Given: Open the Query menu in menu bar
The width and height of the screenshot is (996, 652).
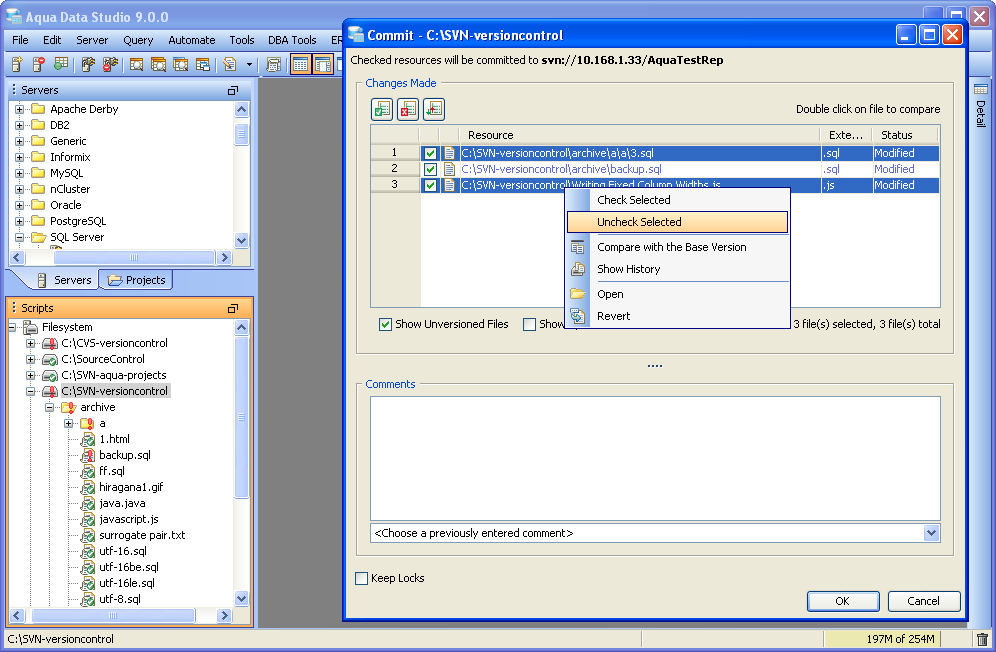Looking at the screenshot, I should click(138, 40).
